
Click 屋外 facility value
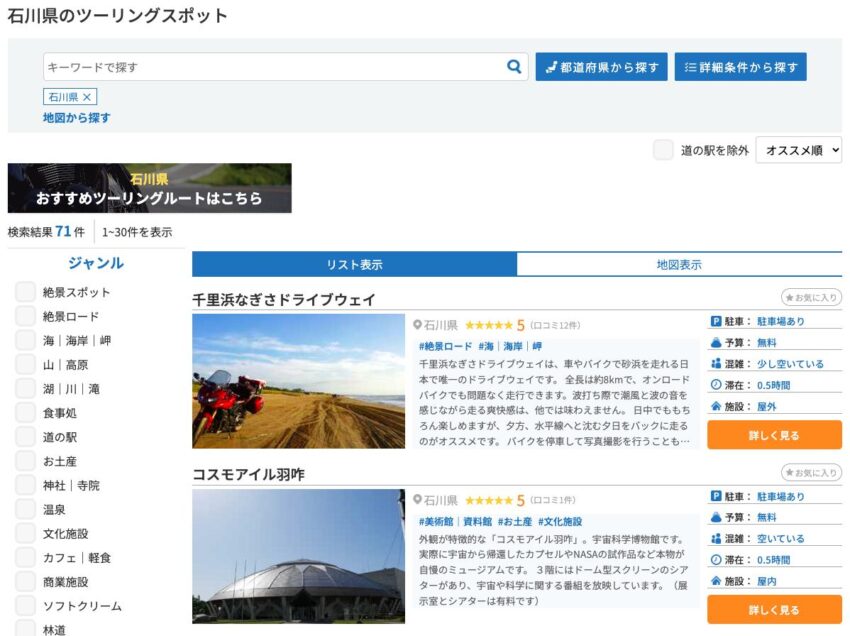[767, 406]
